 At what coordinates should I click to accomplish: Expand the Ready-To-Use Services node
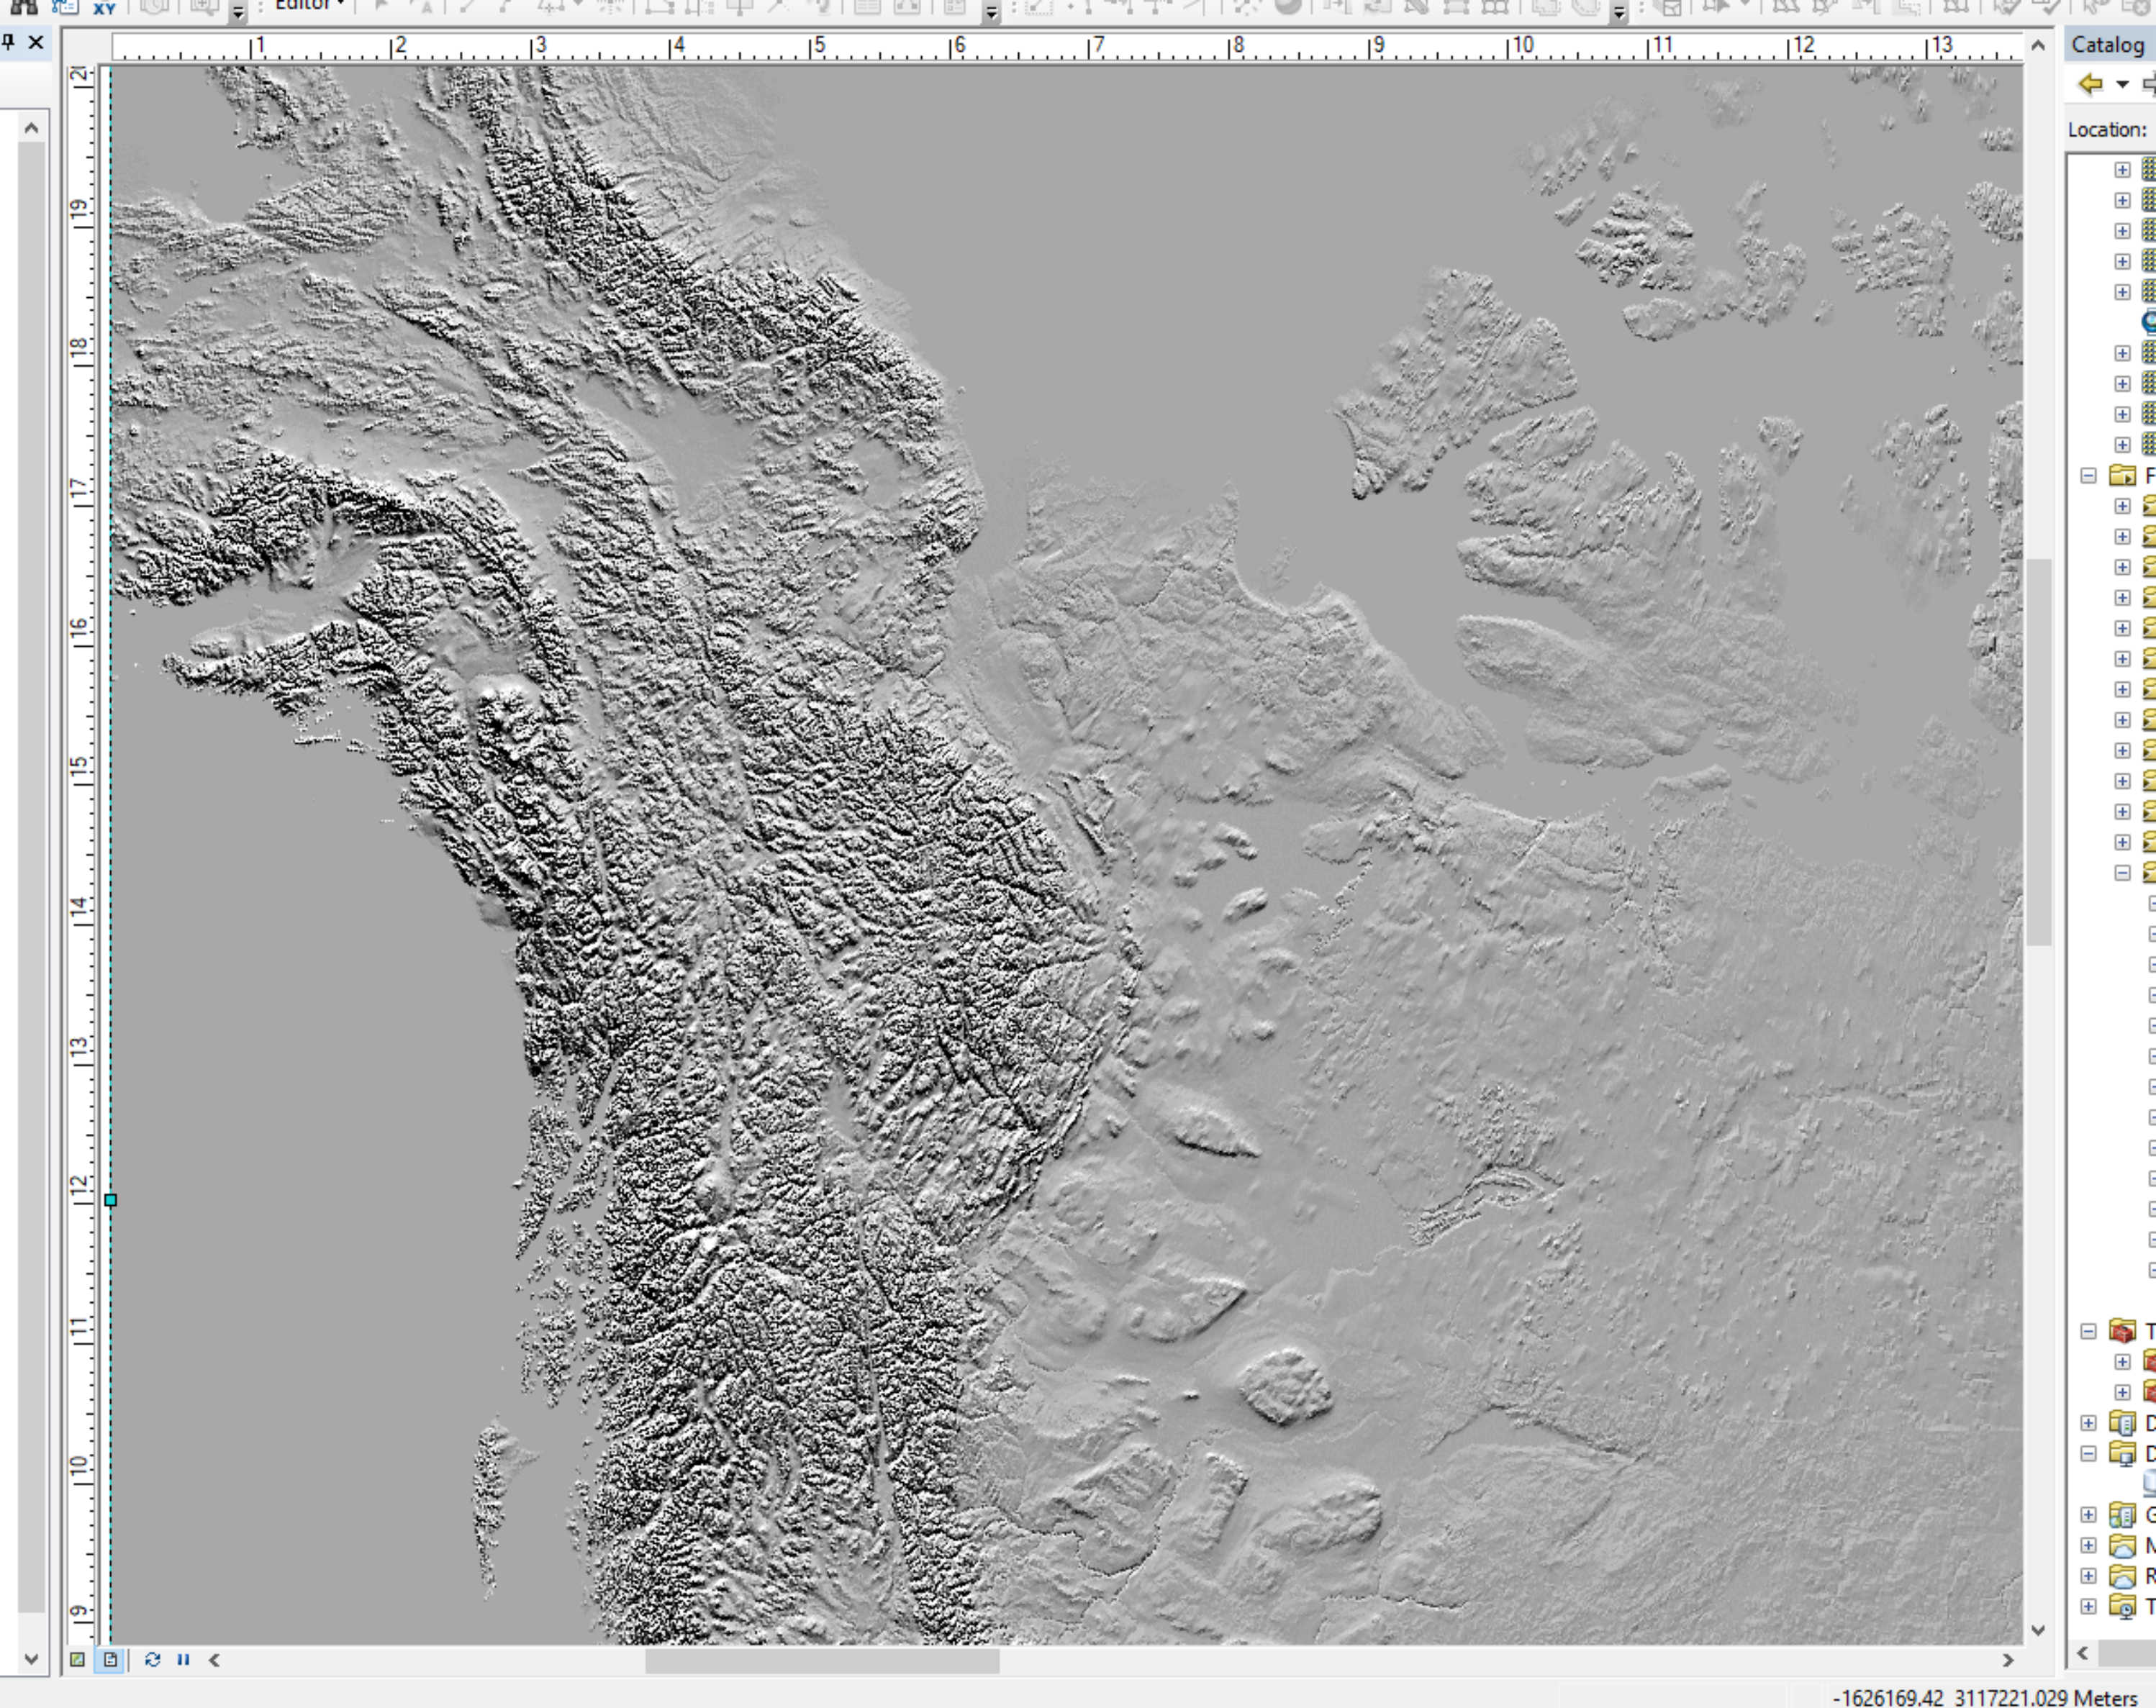coord(2088,1576)
